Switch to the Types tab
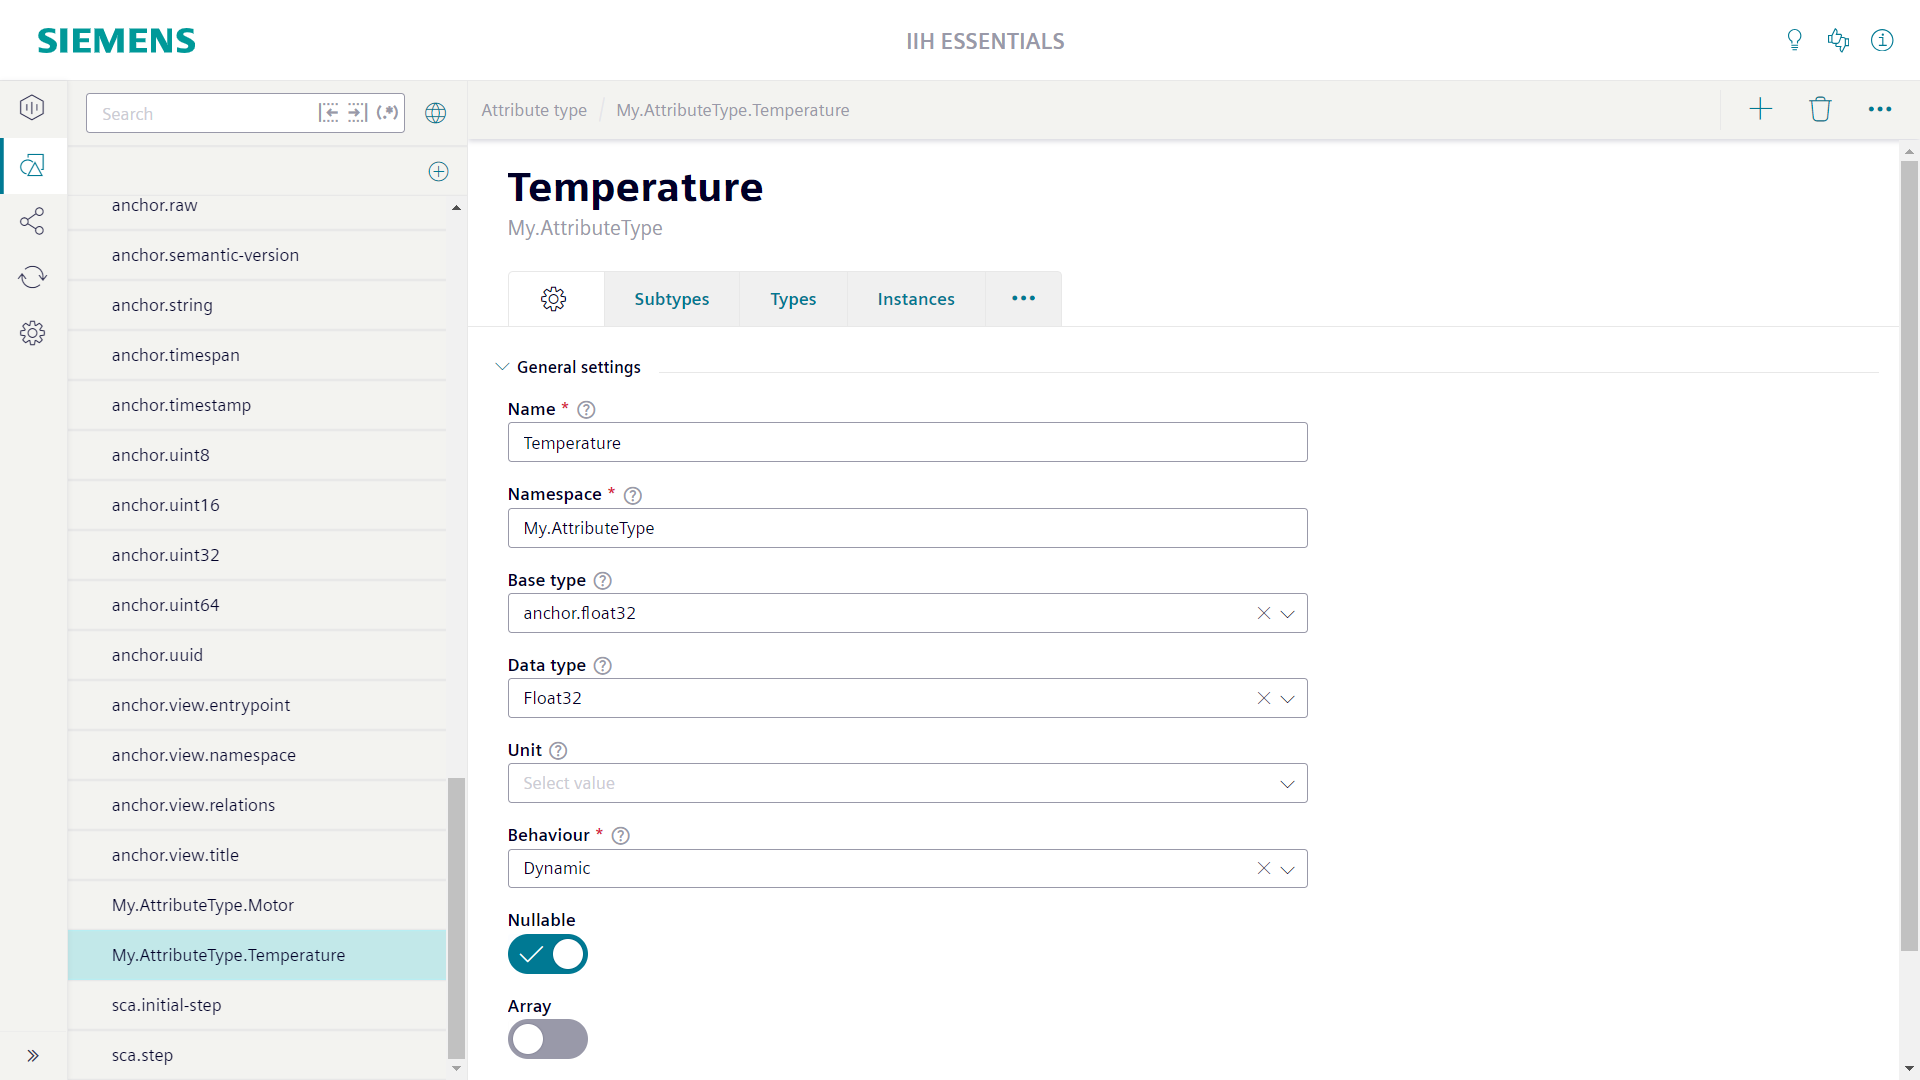 click(793, 299)
